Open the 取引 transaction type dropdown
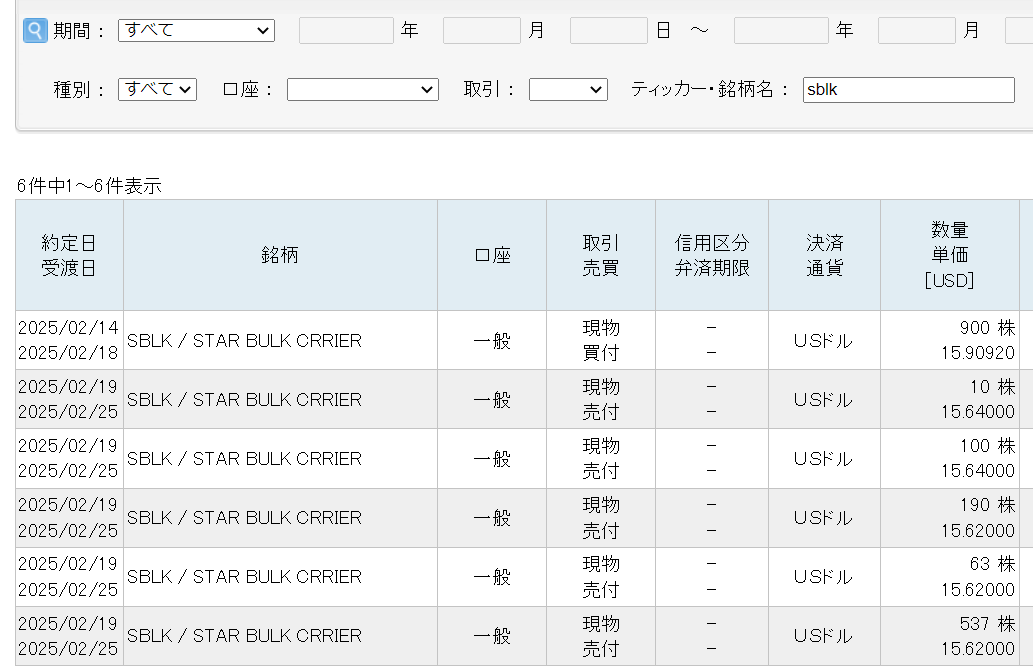1033x672 pixels. (567, 90)
